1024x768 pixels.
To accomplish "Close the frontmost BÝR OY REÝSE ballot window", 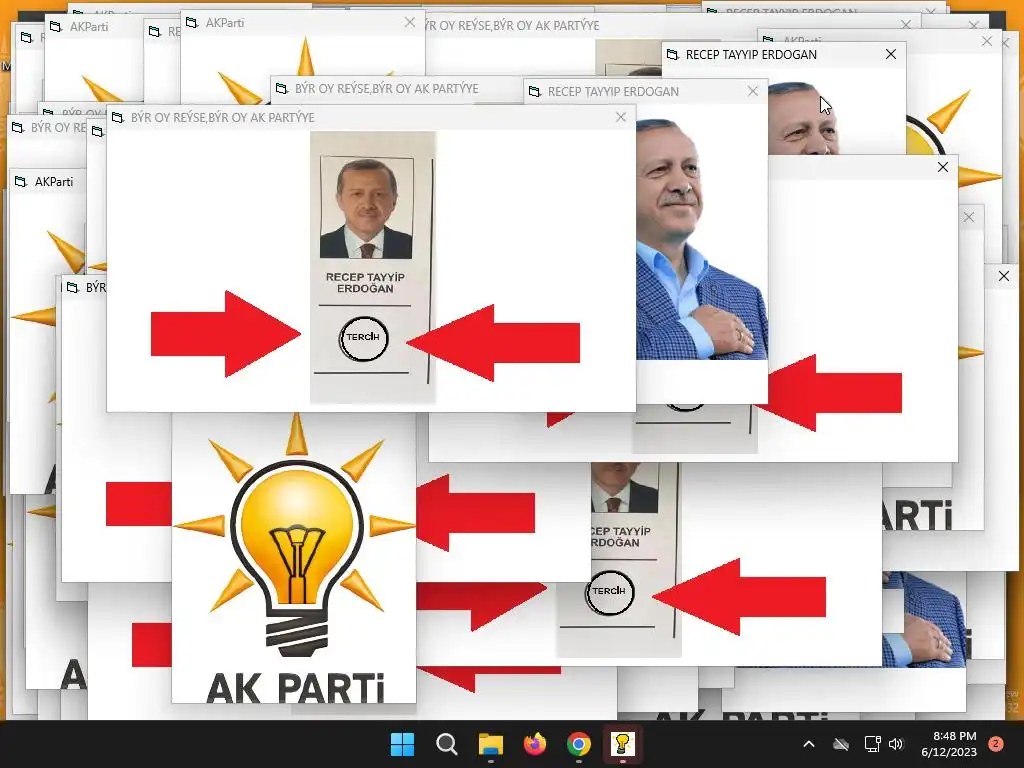I will (x=621, y=117).
